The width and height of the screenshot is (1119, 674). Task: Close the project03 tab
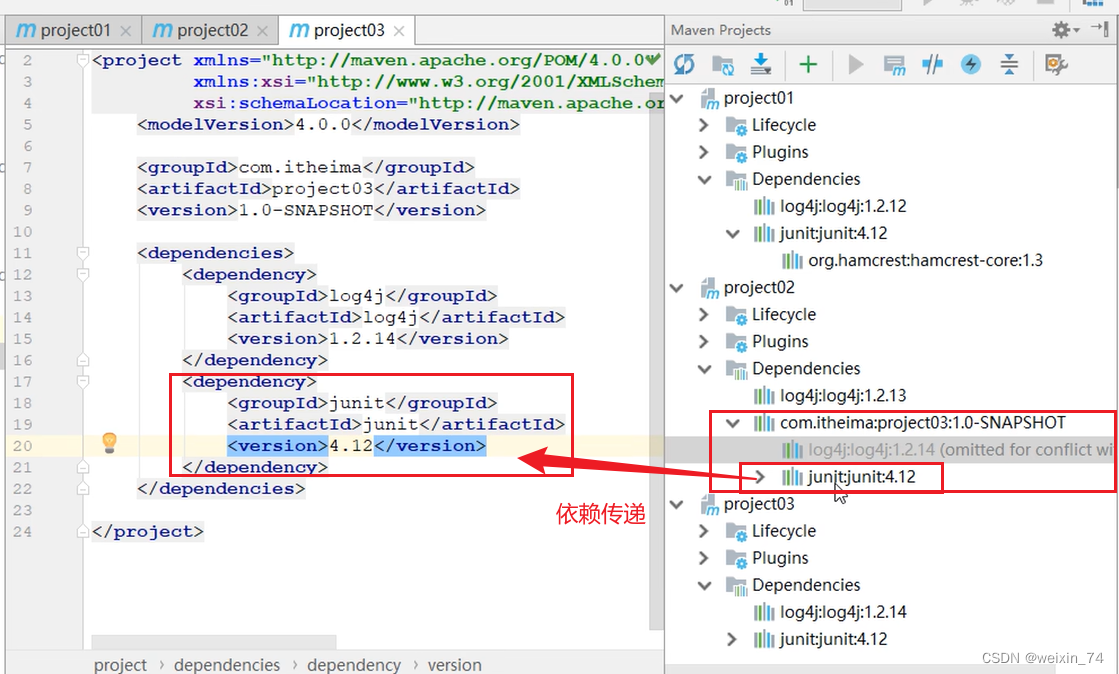[399, 31]
